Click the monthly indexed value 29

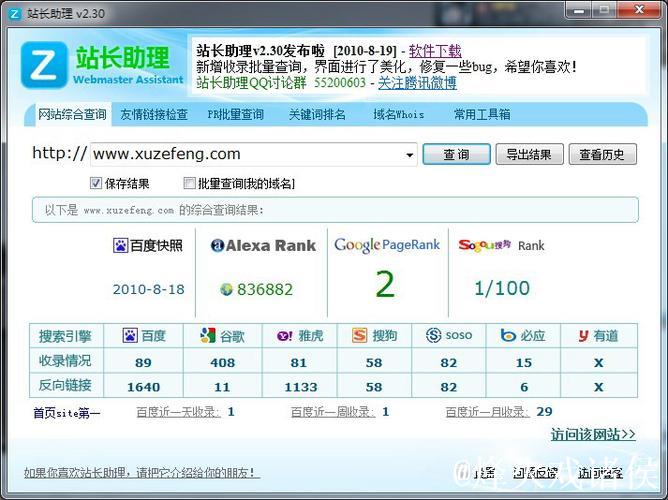[x=544, y=411]
